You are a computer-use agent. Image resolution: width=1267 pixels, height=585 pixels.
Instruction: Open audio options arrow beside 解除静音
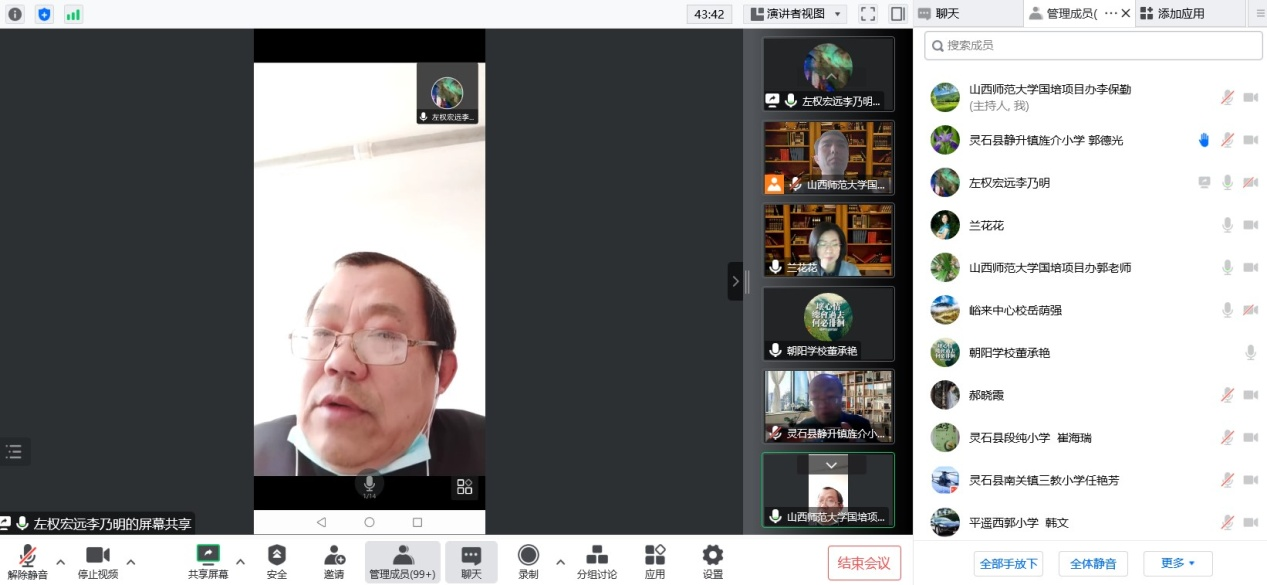60,561
